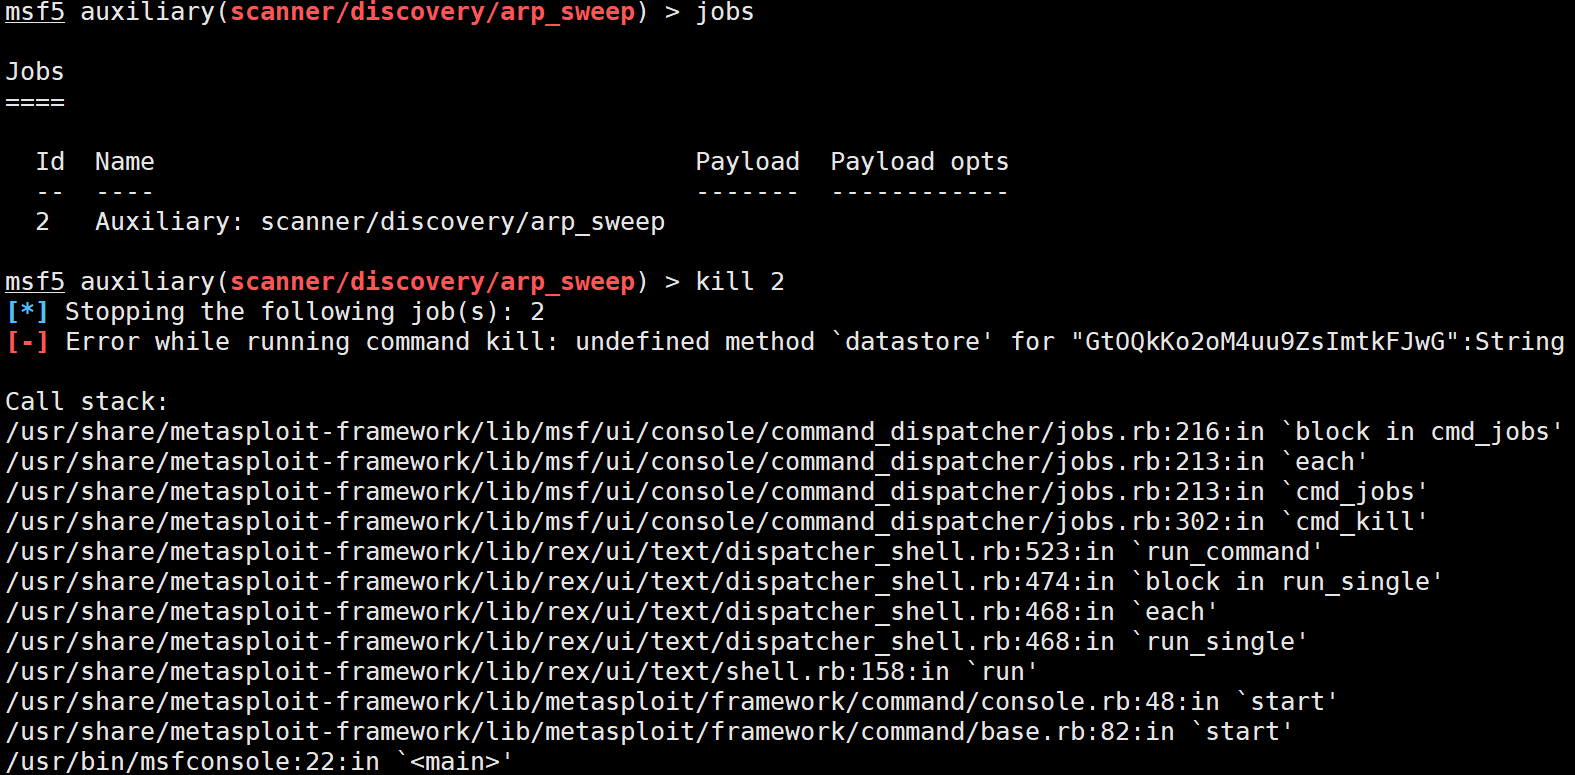
Task: Click 'undefined method `datastore'' error text
Action: [784, 342]
